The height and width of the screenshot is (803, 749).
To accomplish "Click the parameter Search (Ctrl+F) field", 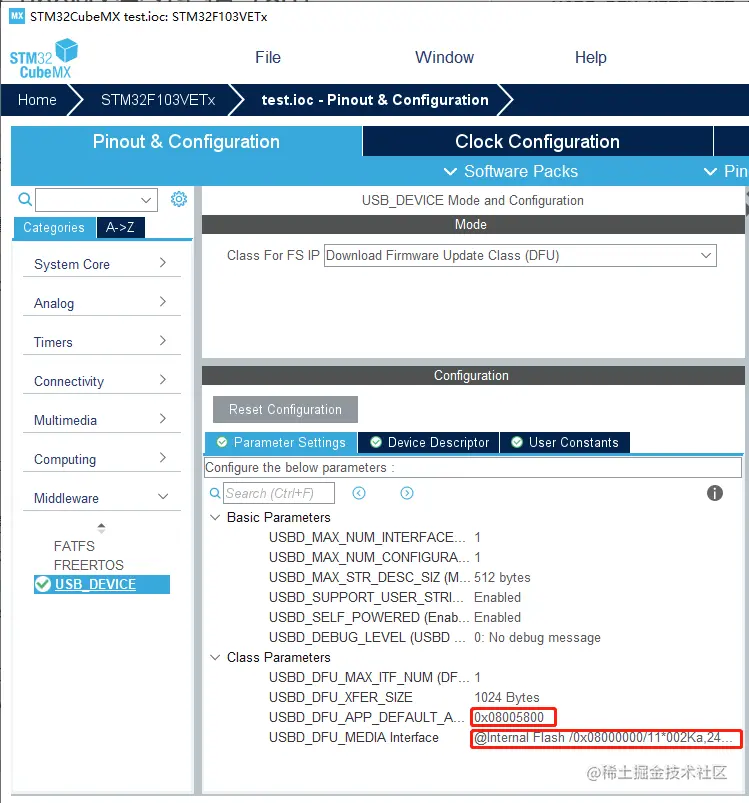I will pyautogui.click(x=279, y=493).
